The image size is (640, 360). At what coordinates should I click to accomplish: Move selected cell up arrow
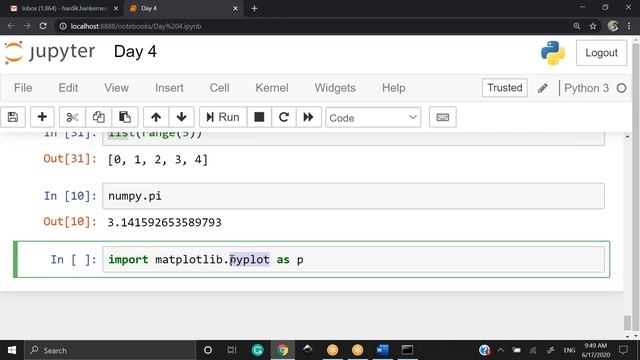pos(156,117)
